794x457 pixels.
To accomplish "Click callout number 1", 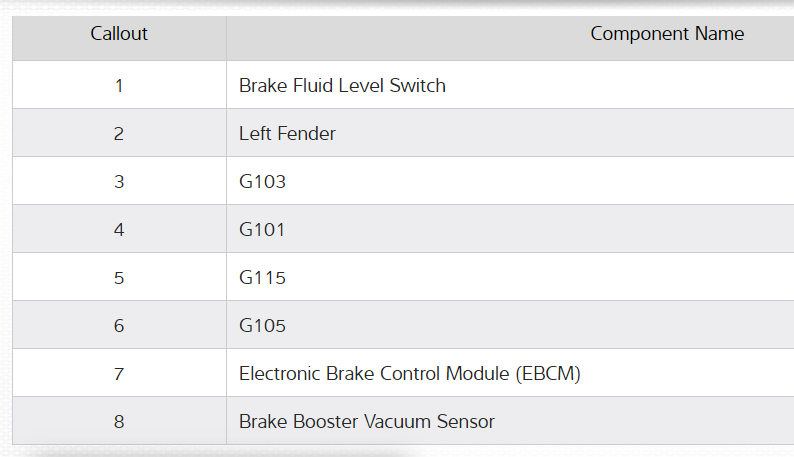I will coord(119,86).
